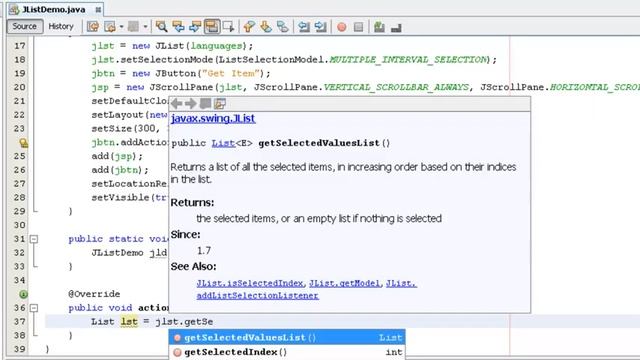Click the lightbulb hint on line 24
Viewport: 640px width, 360px height.
pos(24,143)
